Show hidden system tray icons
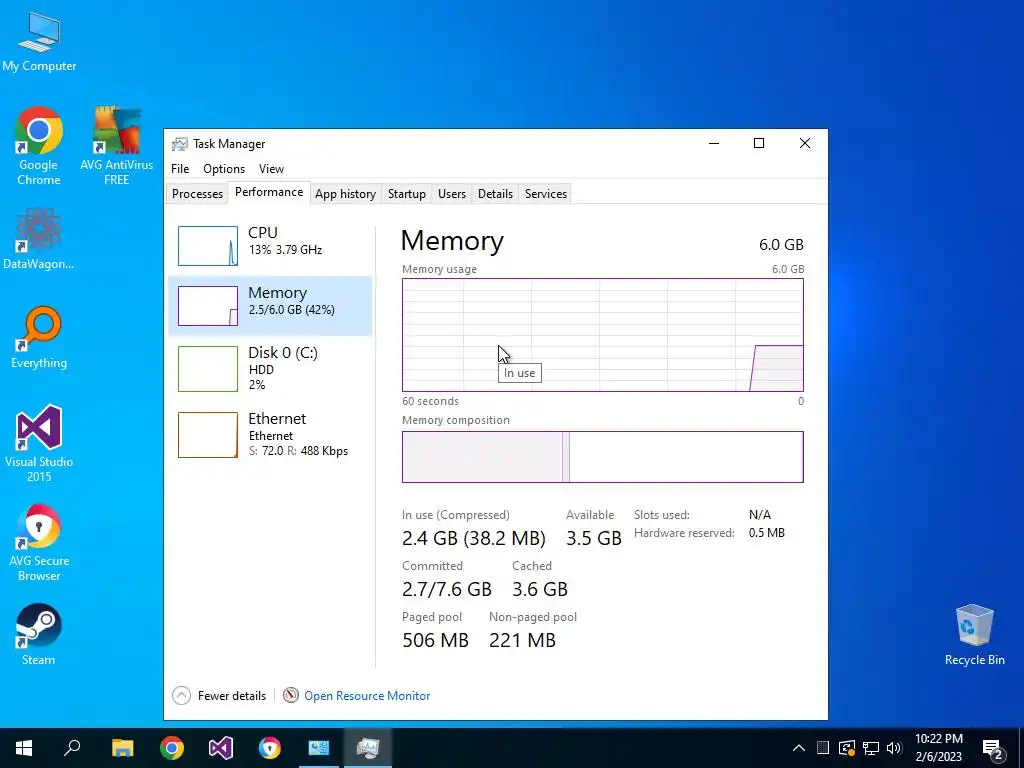 point(799,748)
